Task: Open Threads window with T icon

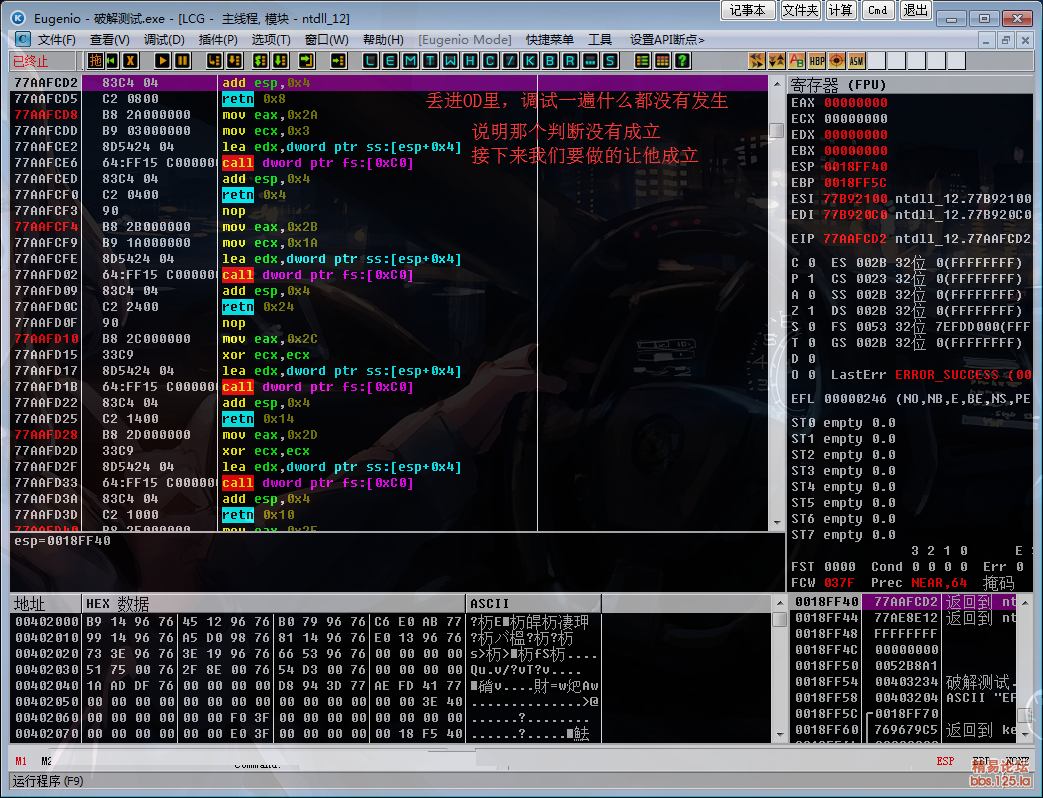Action: (x=430, y=61)
